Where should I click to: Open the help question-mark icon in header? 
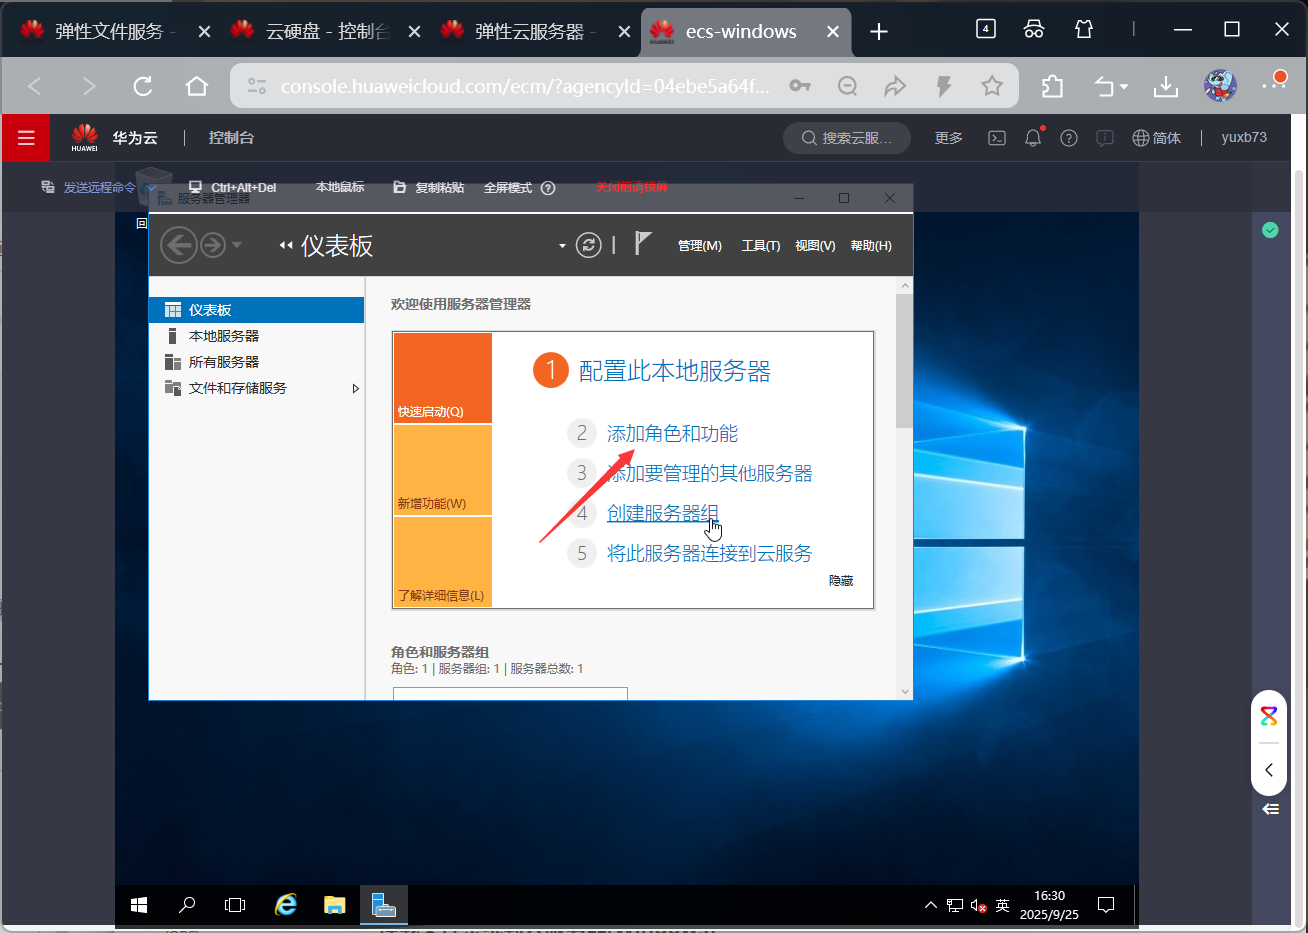click(x=1069, y=138)
